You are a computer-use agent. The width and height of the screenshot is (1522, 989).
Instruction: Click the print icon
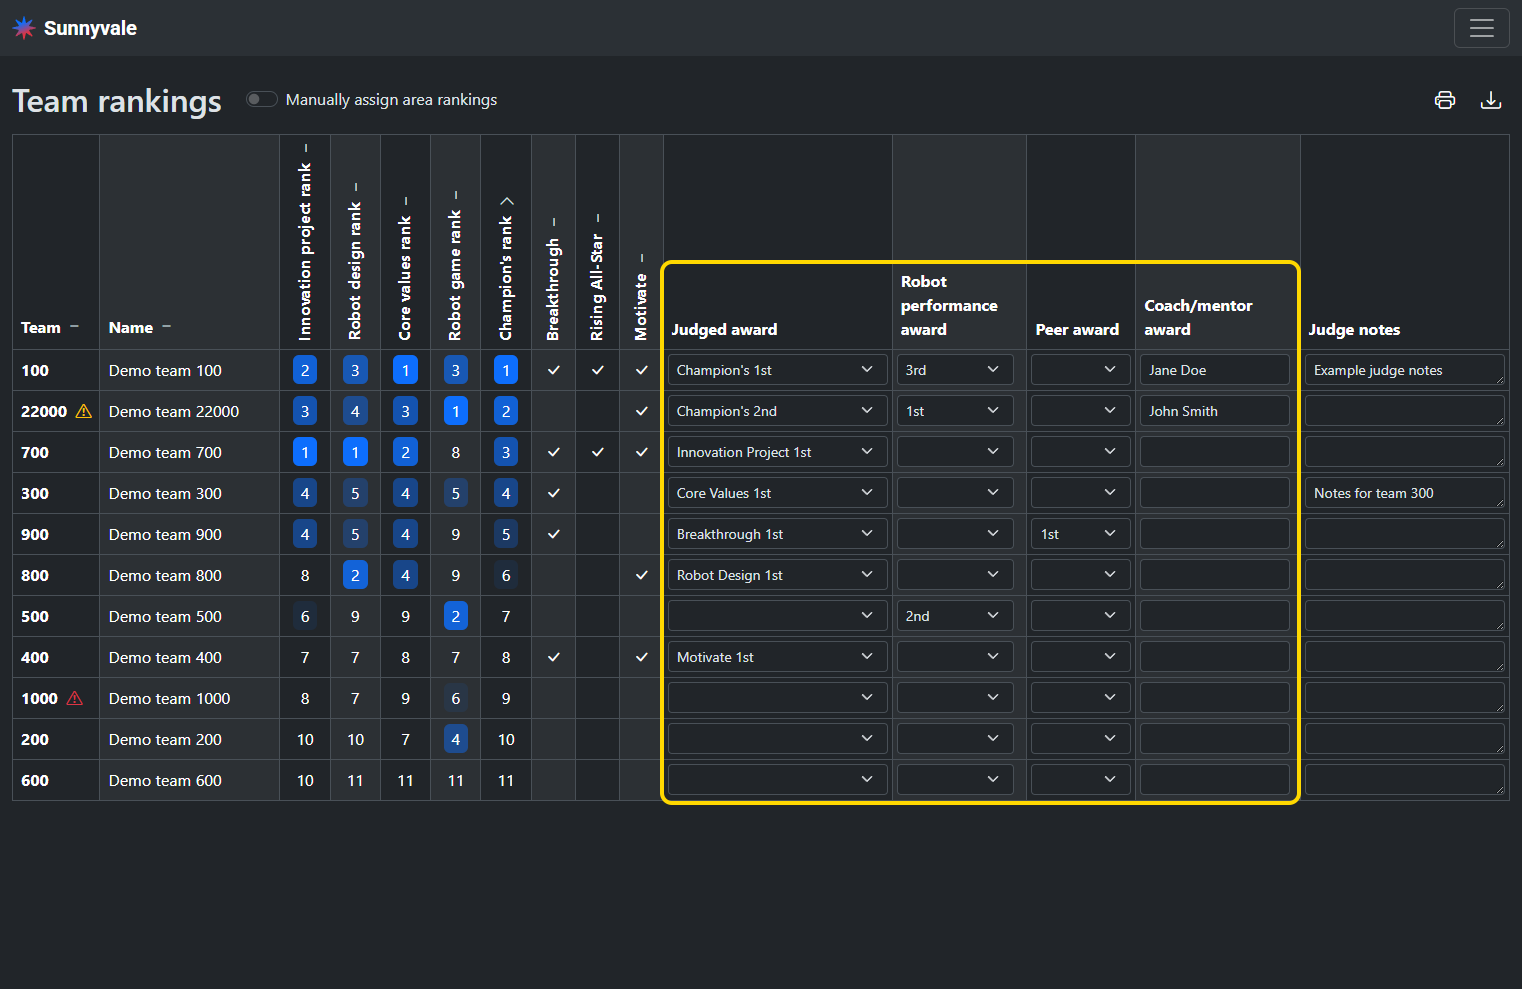tap(1444, 100)
